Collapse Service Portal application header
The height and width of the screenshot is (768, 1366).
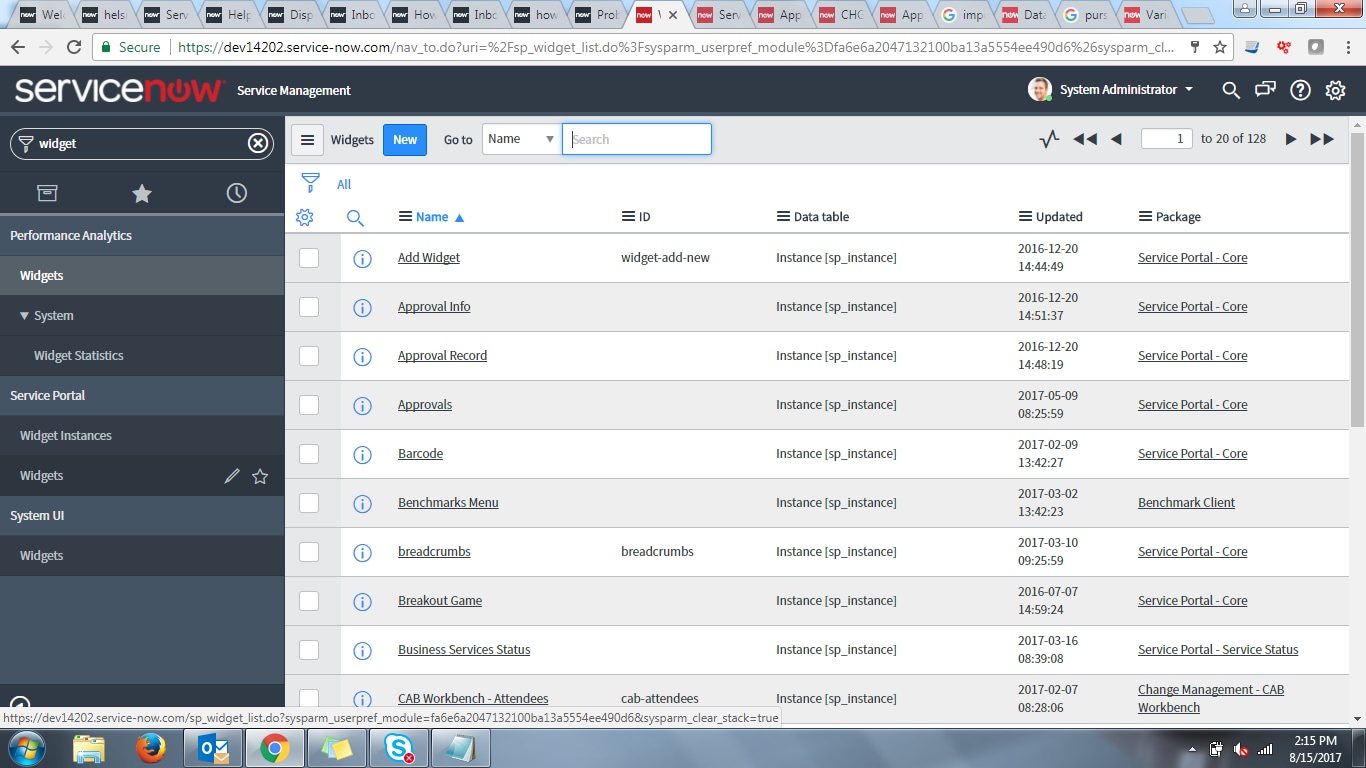pos(142,396)
